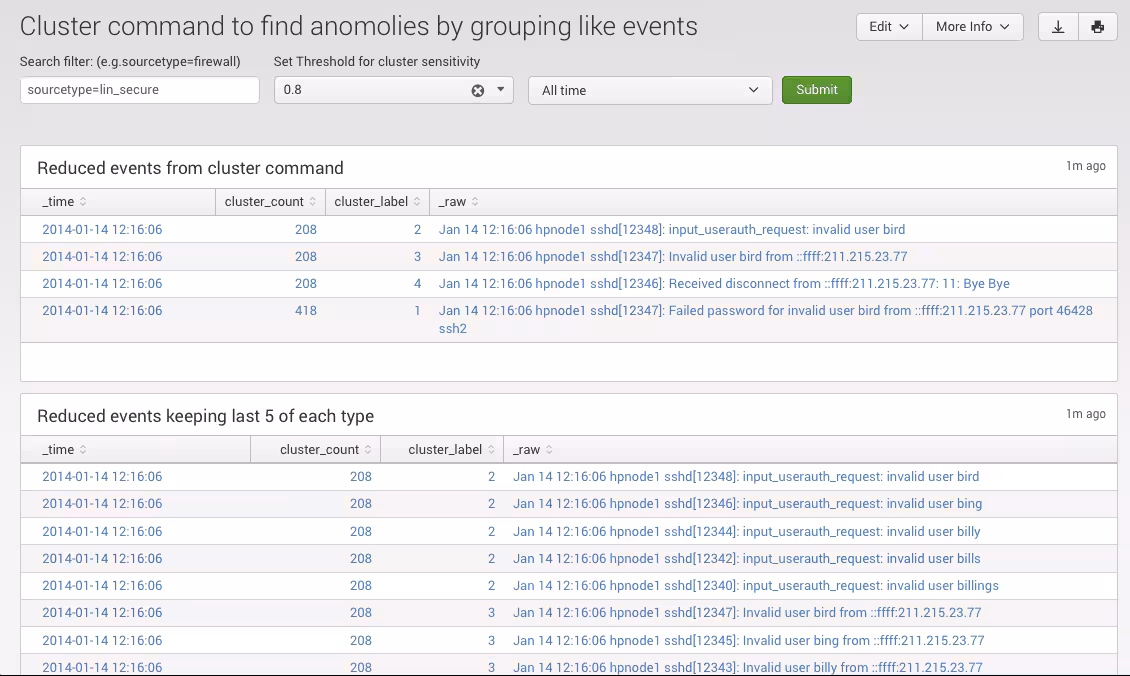Expand the threshold sensitivity dropdown
This screenshot has width=1130, height=676.
[x=498, y=90]
